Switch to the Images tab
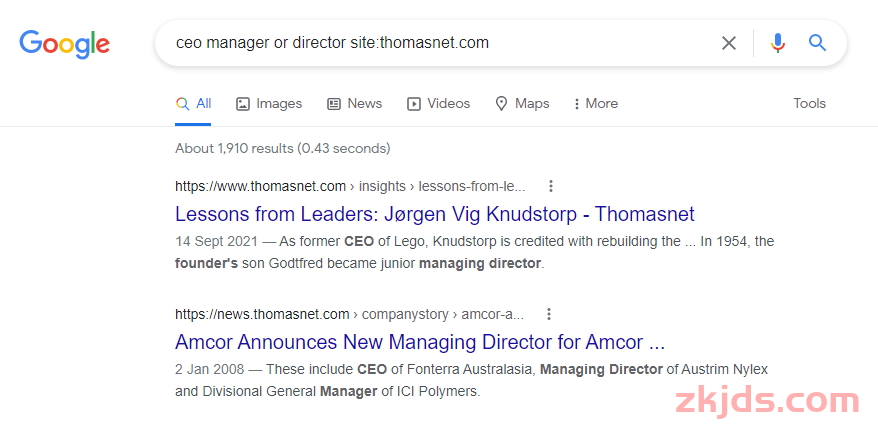This screenshot has height=432, width=878. (x=269, y=104)
